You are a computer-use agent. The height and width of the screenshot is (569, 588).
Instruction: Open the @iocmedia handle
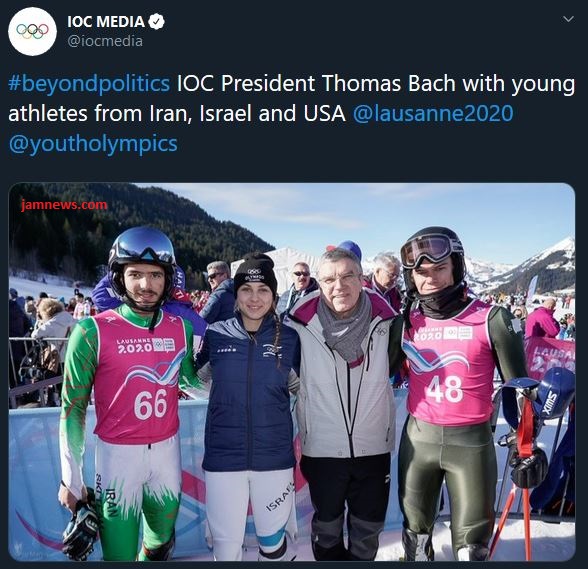(105, 41)
